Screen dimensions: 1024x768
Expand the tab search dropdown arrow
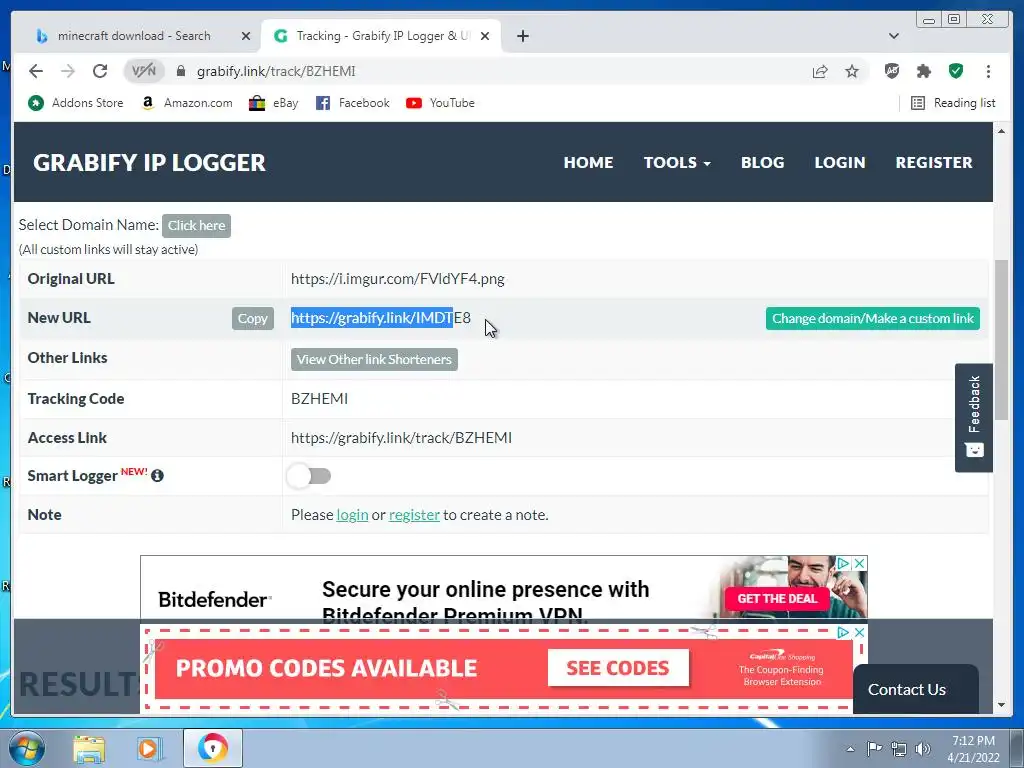coord(893,36)
